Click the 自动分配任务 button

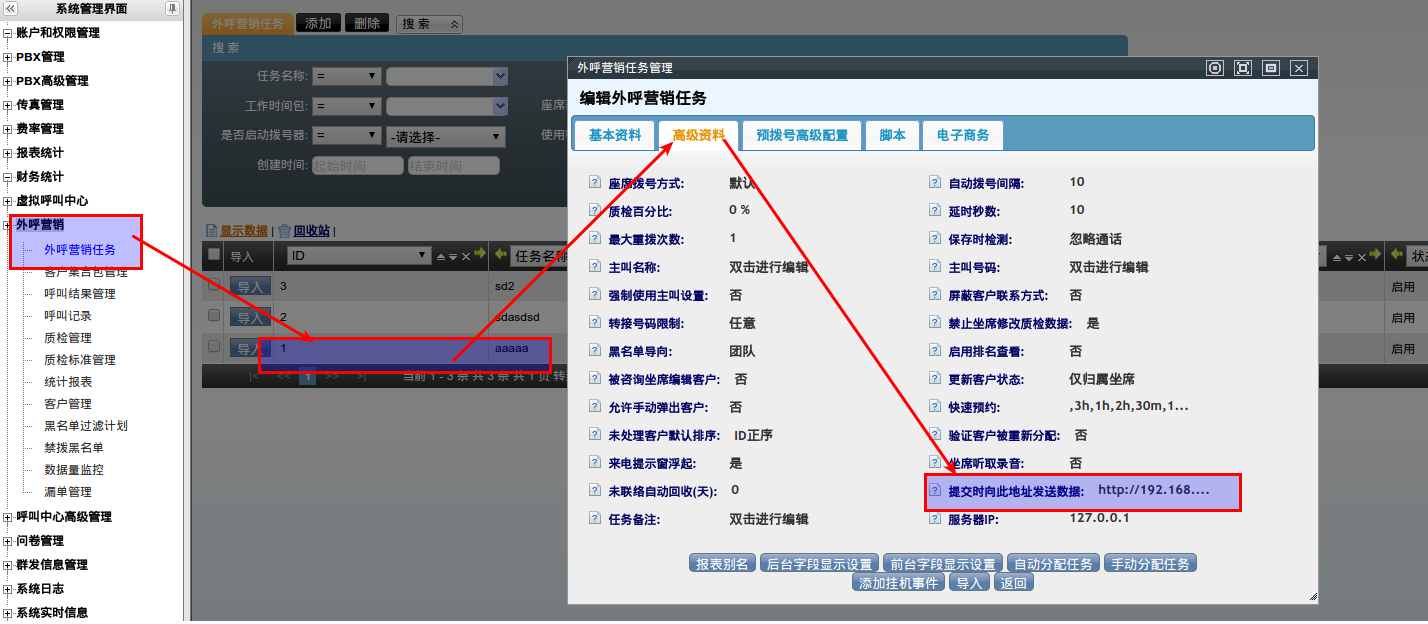pos(1052,564)
